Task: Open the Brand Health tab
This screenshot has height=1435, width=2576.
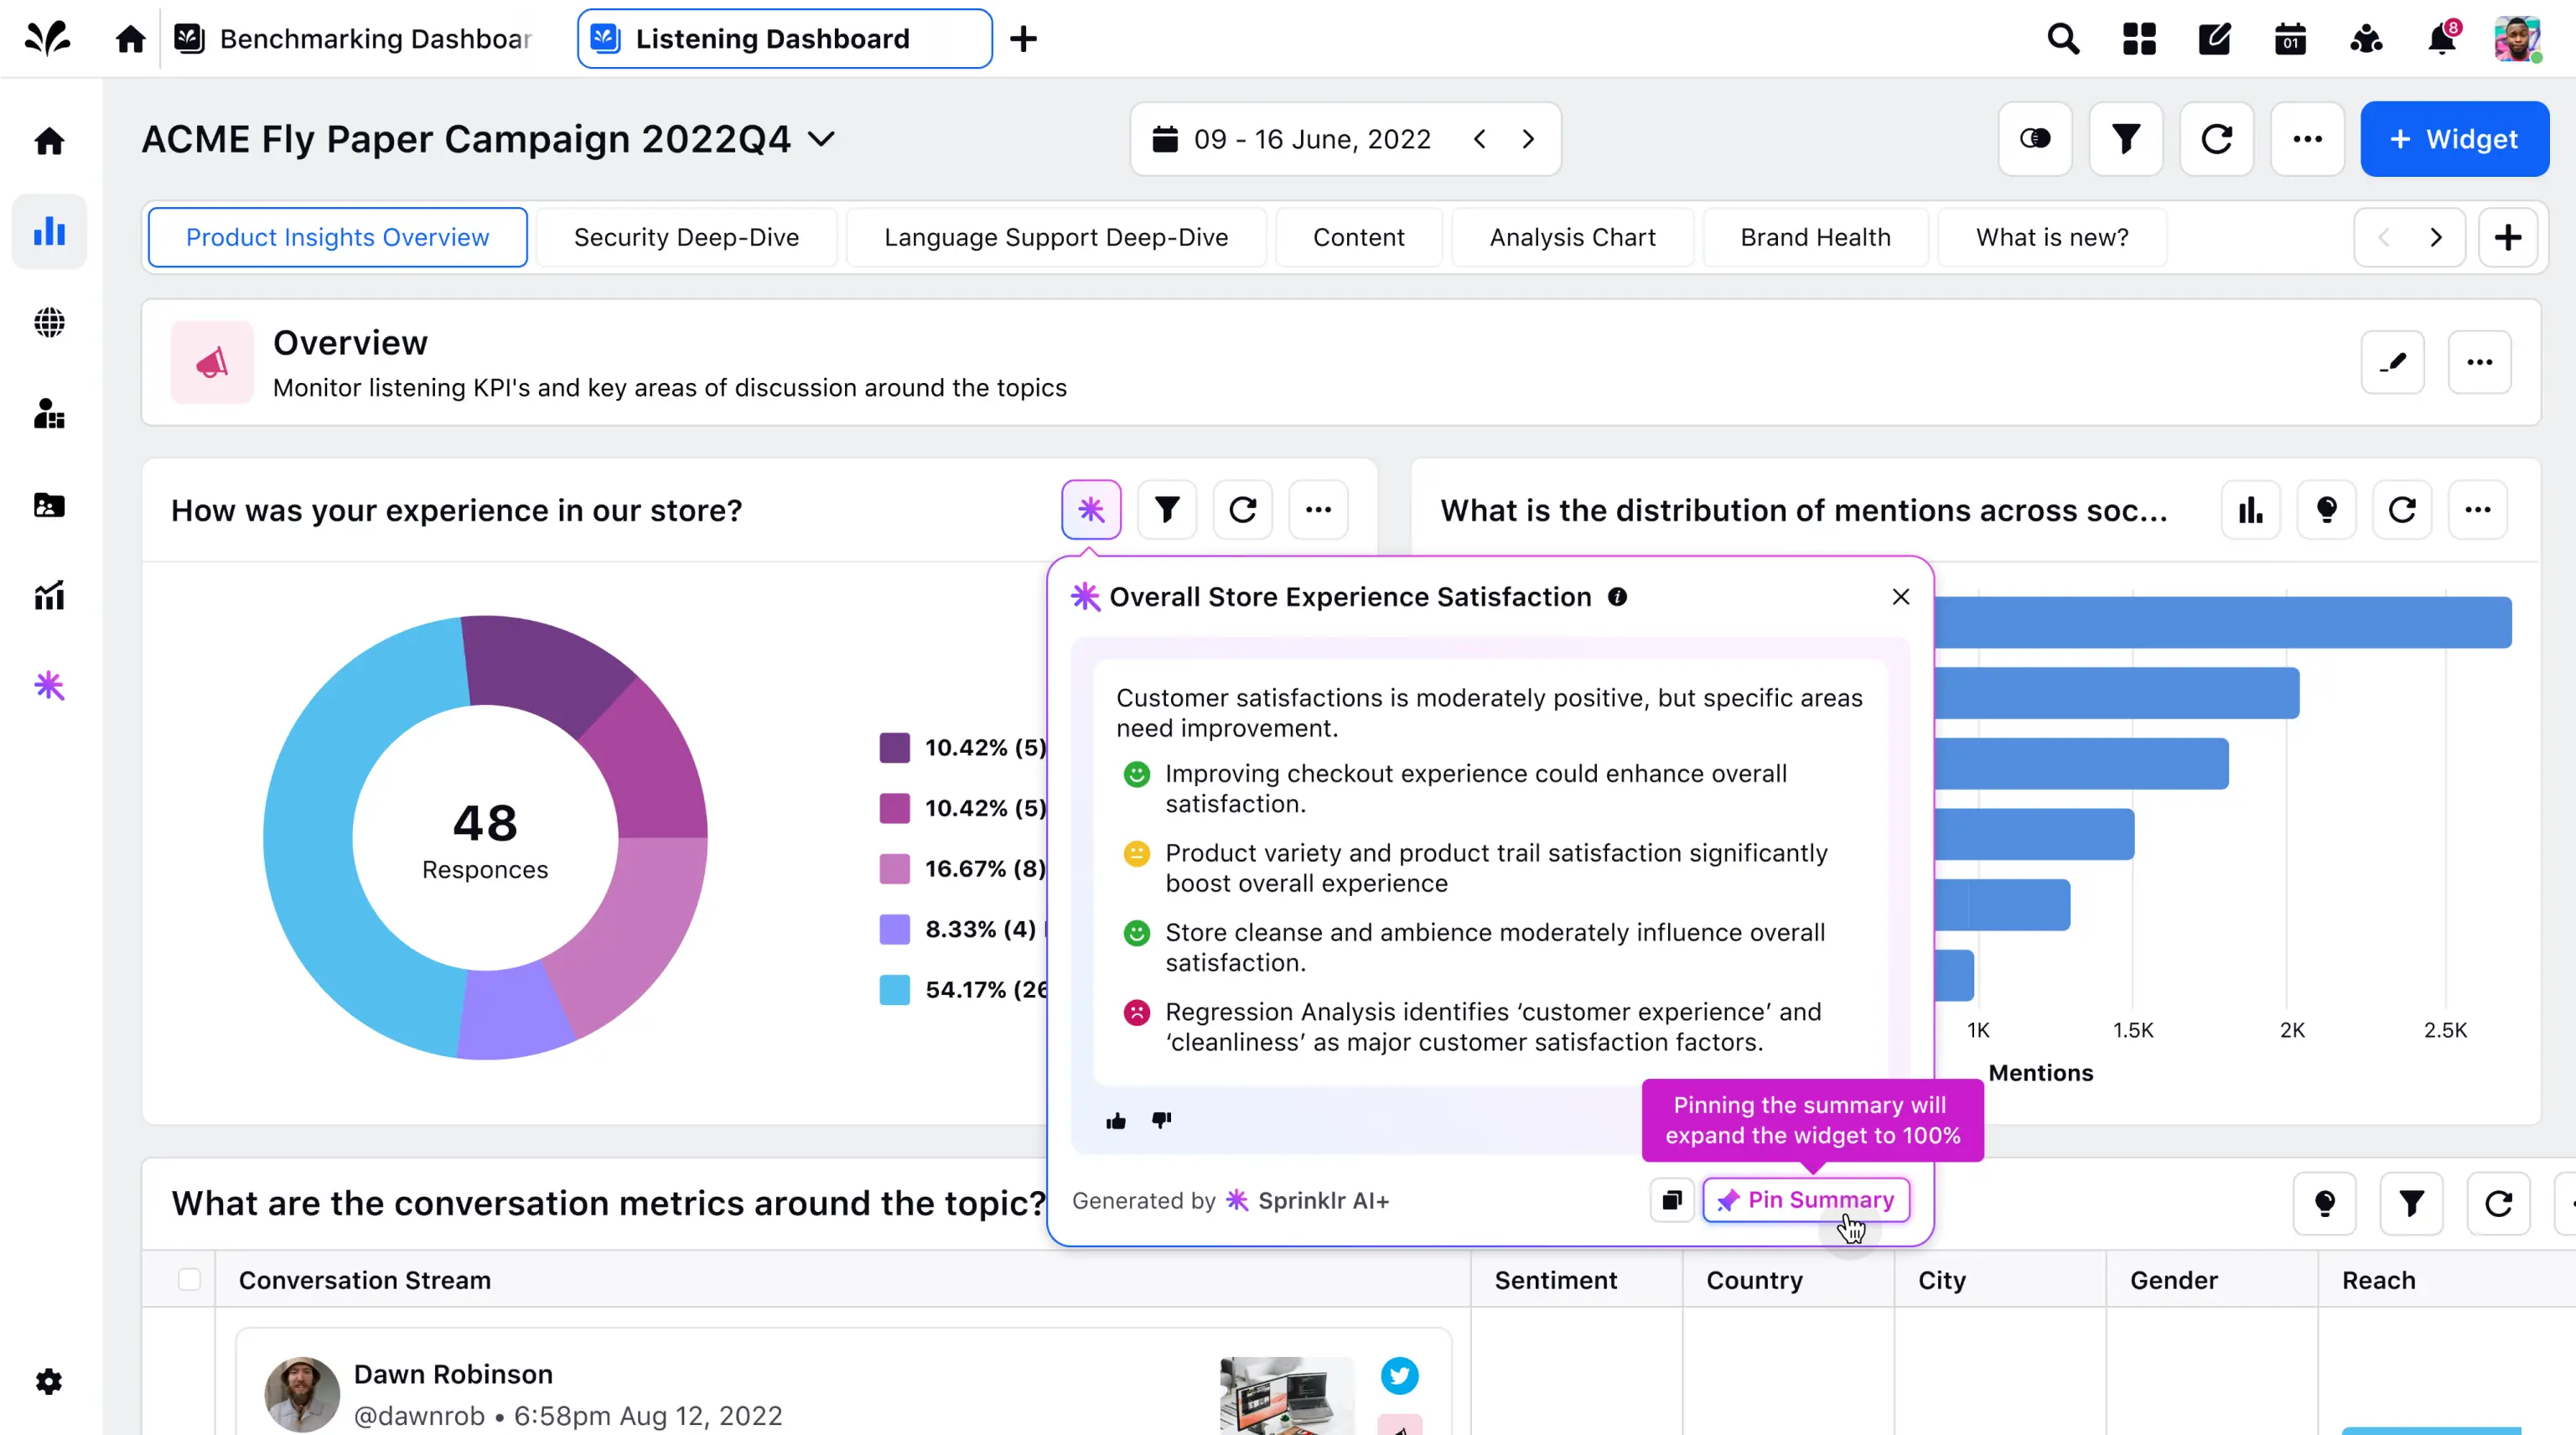Action: click(x=1815, y=237)
